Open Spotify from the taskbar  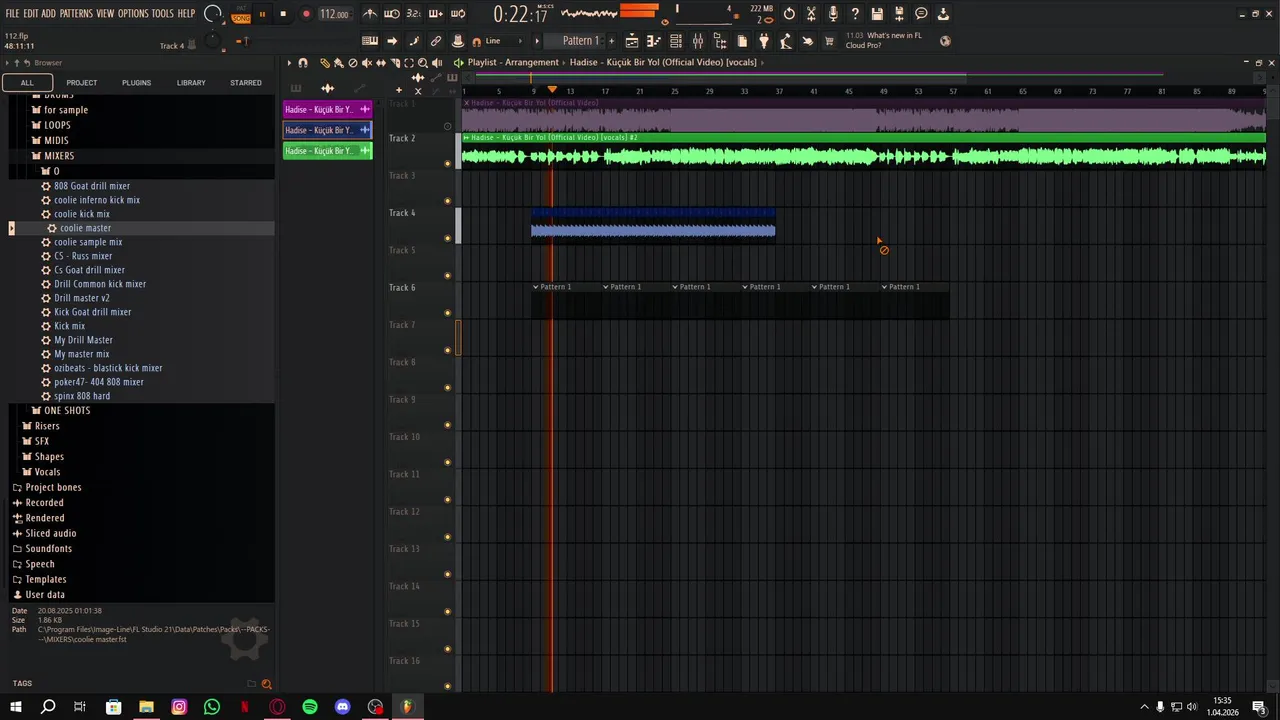pos(310,707)
